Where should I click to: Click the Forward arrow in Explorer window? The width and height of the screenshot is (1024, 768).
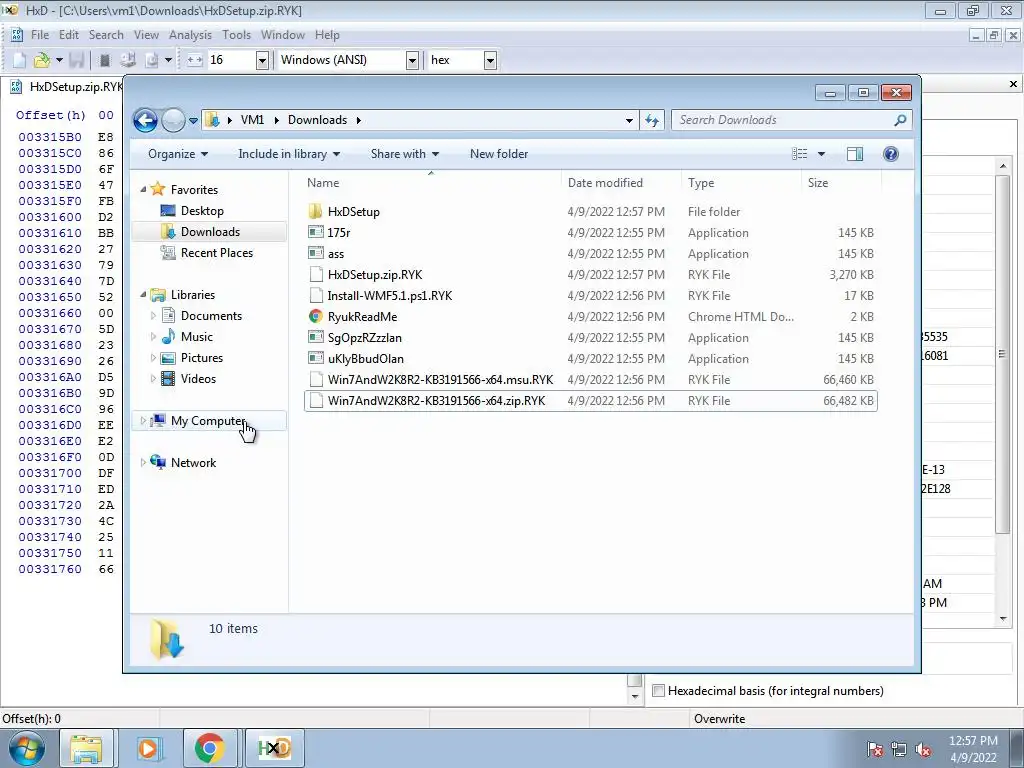tap(173, 120)
